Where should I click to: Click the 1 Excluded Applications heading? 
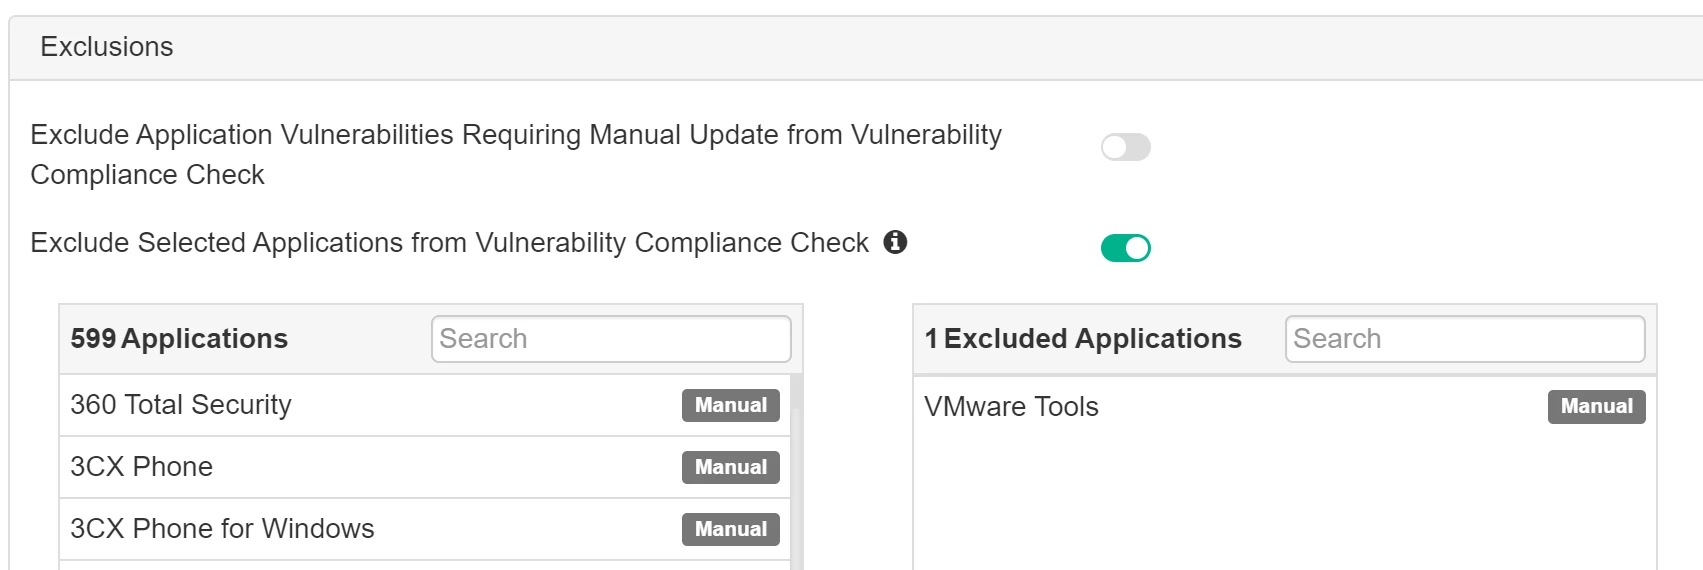[1083, 339]
